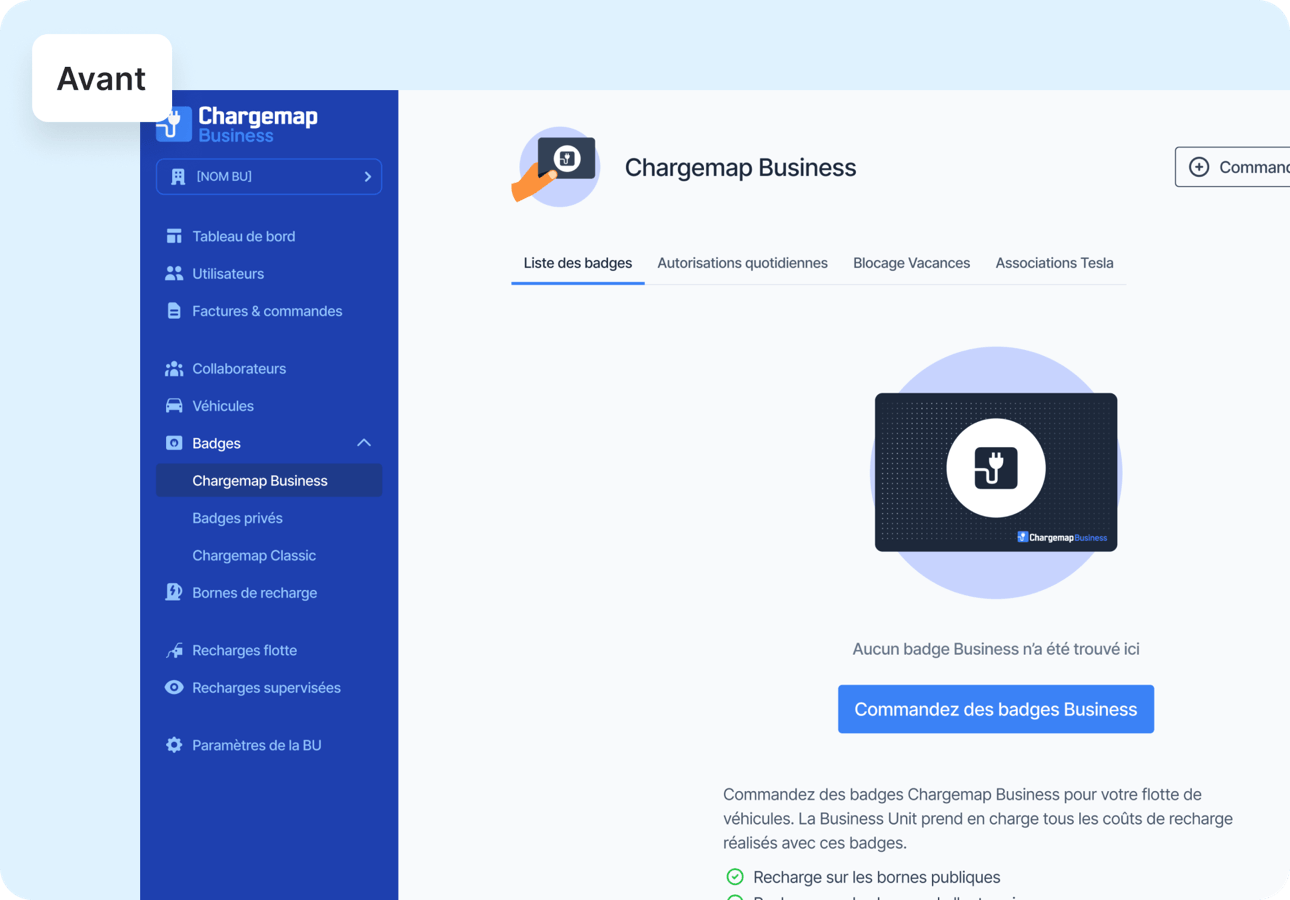Click the description paragraph about Business Unit costs

click(x=978, y=818)
